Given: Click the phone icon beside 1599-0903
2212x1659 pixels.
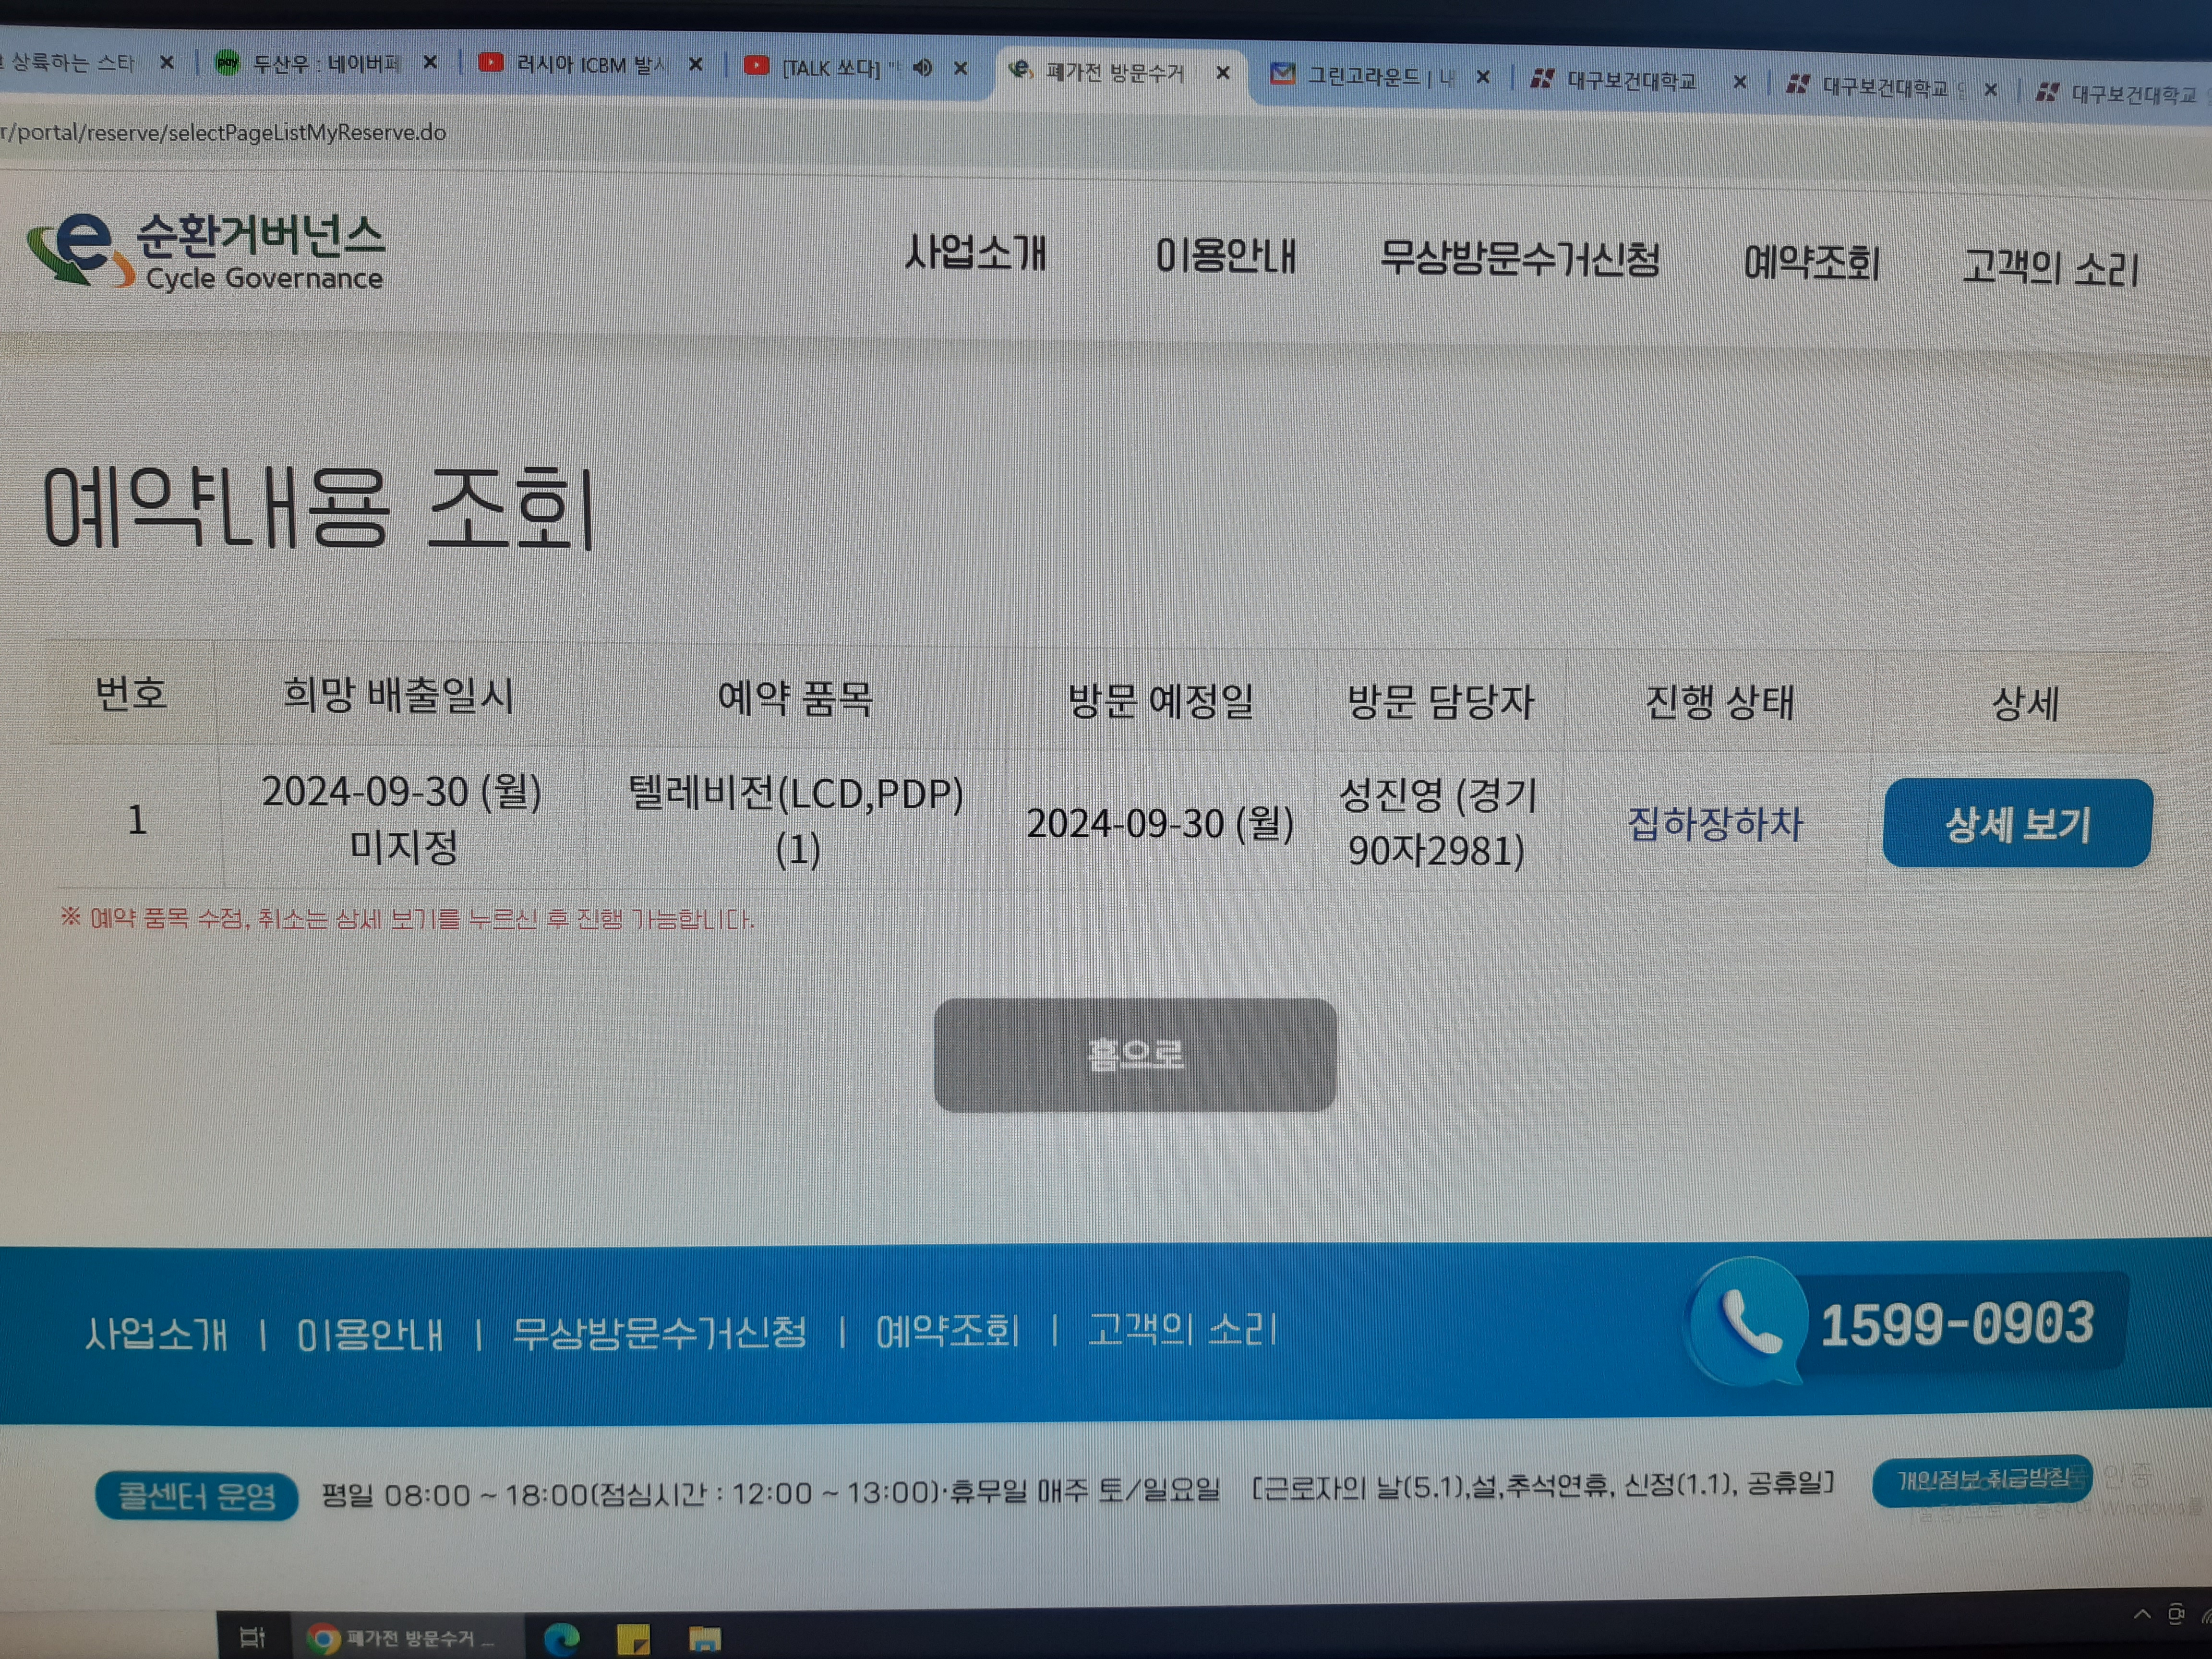Looking at the screenshot, I should (x=1748, y=1321).
